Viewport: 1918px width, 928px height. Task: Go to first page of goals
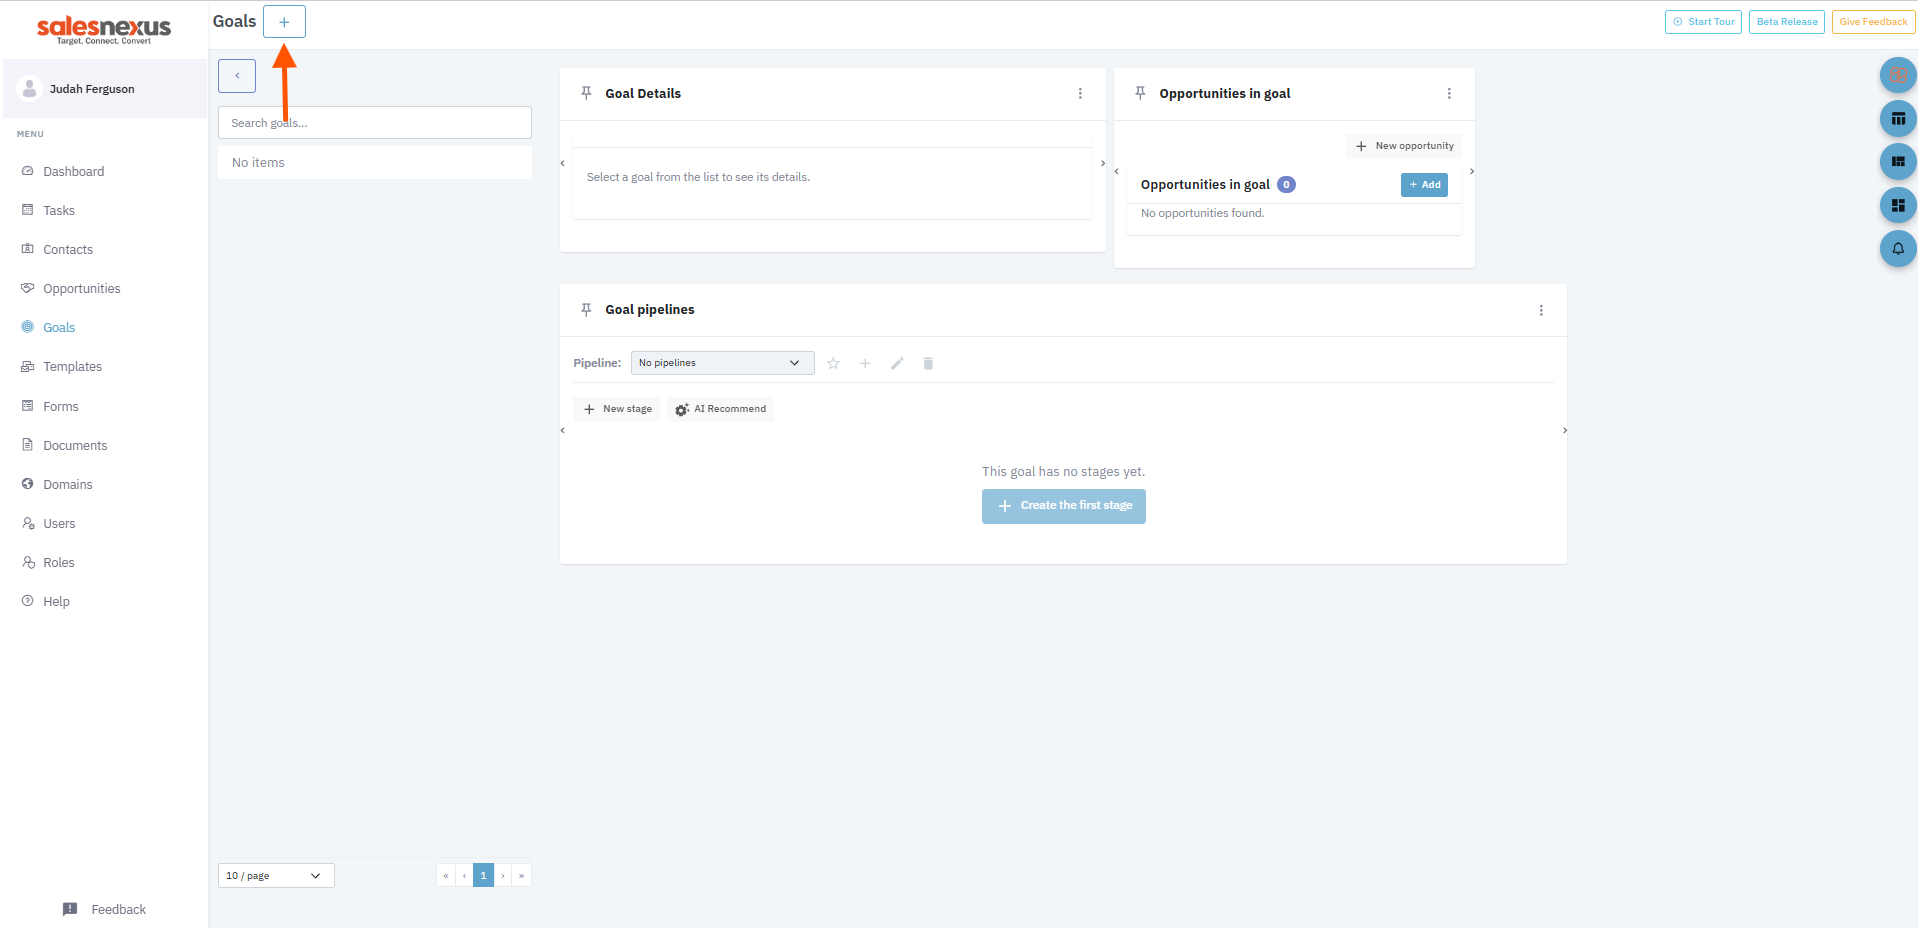[x=446, y=876]
